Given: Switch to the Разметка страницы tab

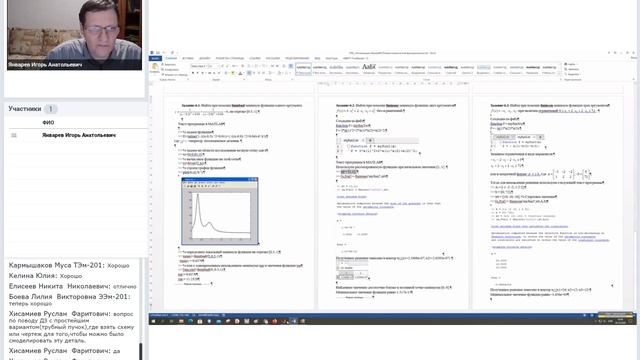Looking at the screenshot, I should (x=229, y=58).
